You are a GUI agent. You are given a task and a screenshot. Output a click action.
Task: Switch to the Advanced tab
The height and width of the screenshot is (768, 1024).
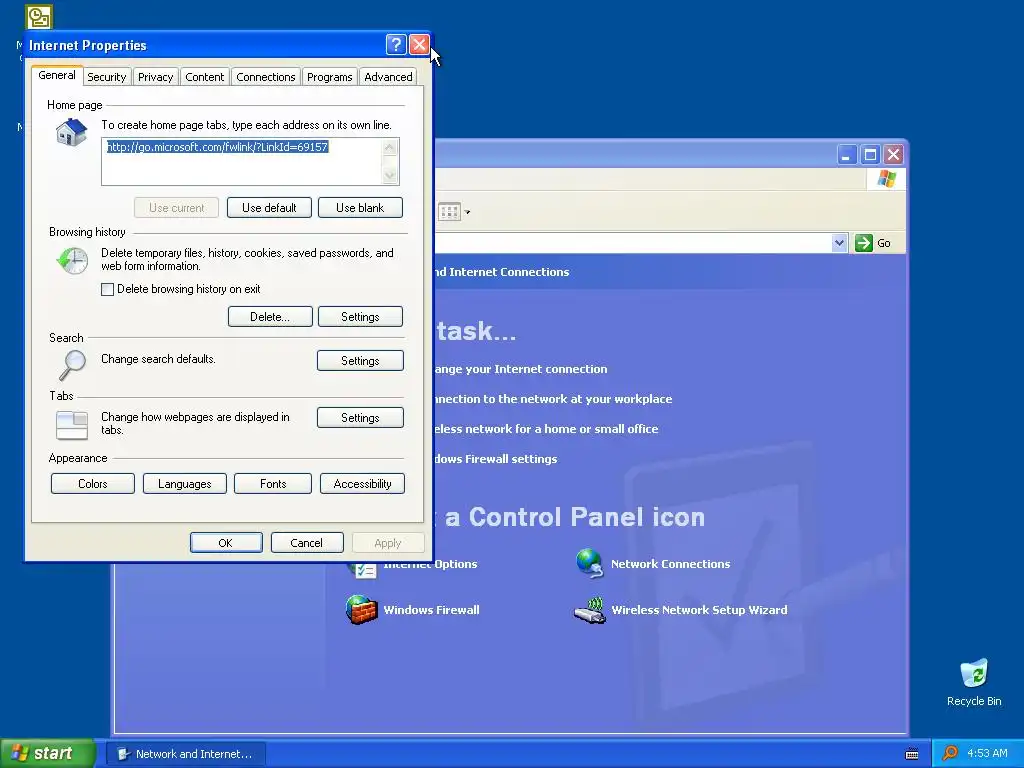pos(389,77)
